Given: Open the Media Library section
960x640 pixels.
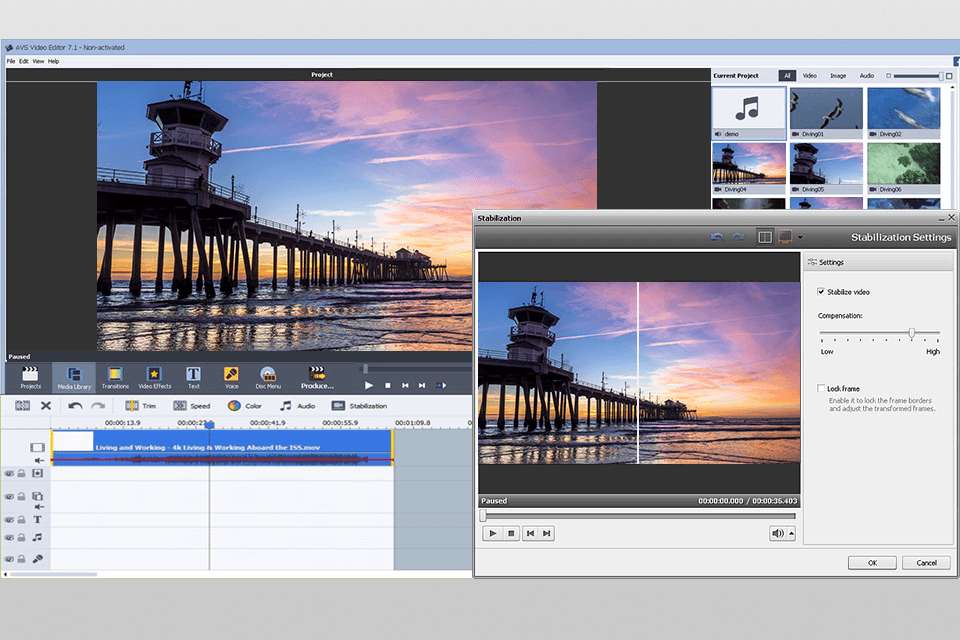Looking at the screenshot, I should pos(74,377).
